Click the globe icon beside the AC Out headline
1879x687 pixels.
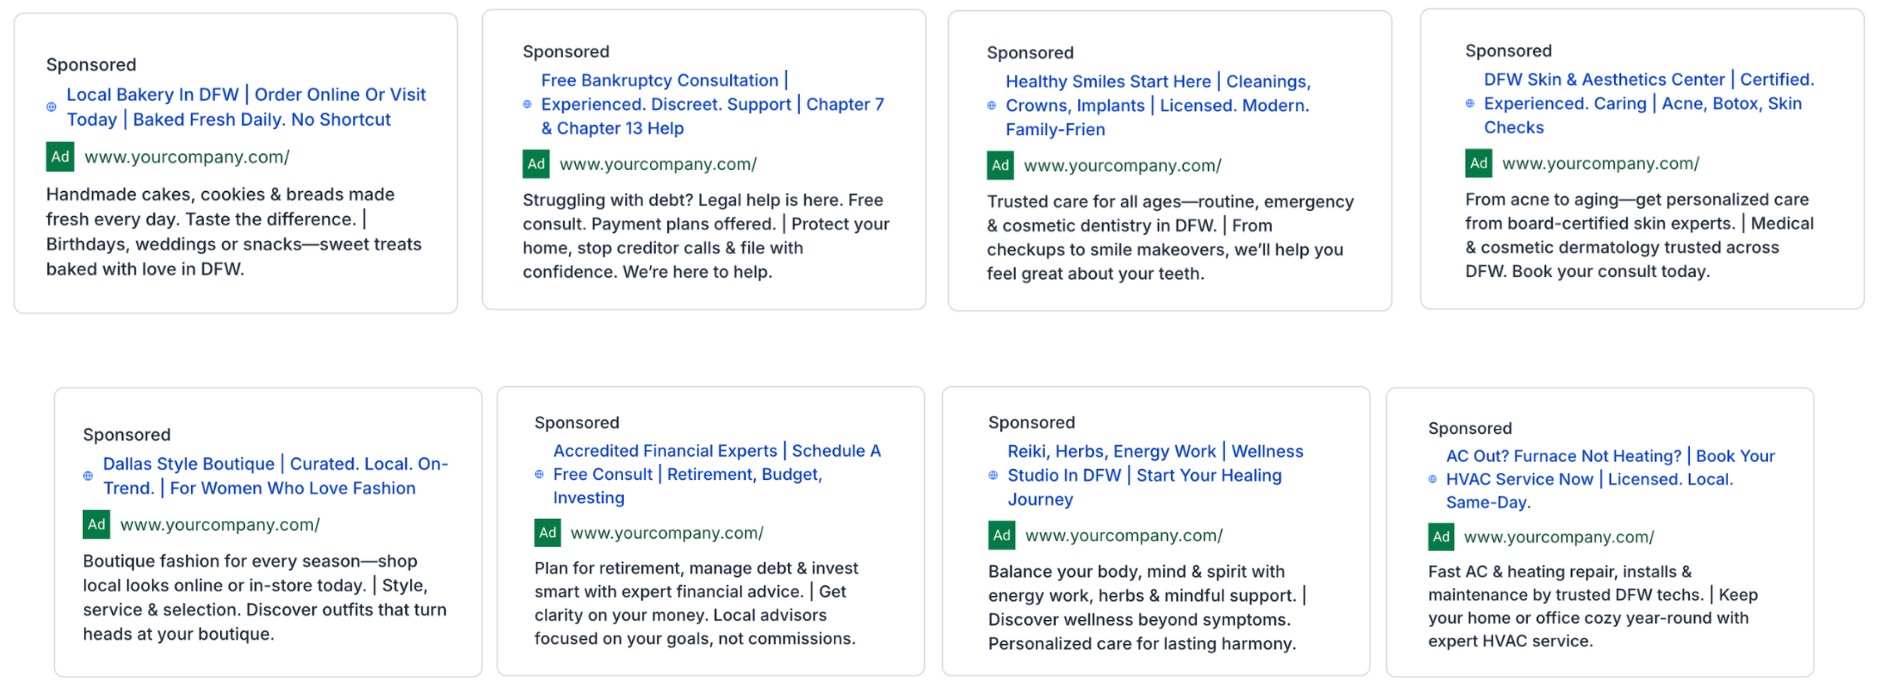tap(1432, 479)
